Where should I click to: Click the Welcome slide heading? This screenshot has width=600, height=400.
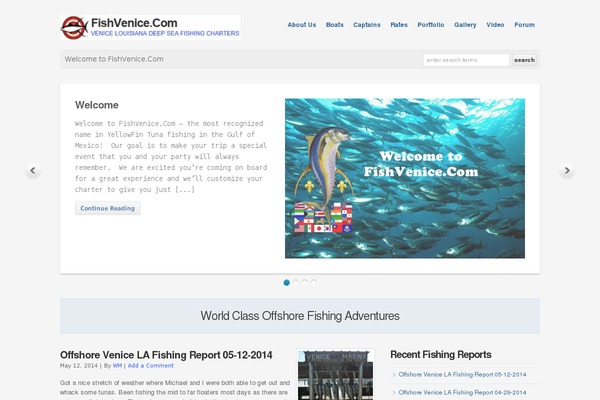pos(97,105)
